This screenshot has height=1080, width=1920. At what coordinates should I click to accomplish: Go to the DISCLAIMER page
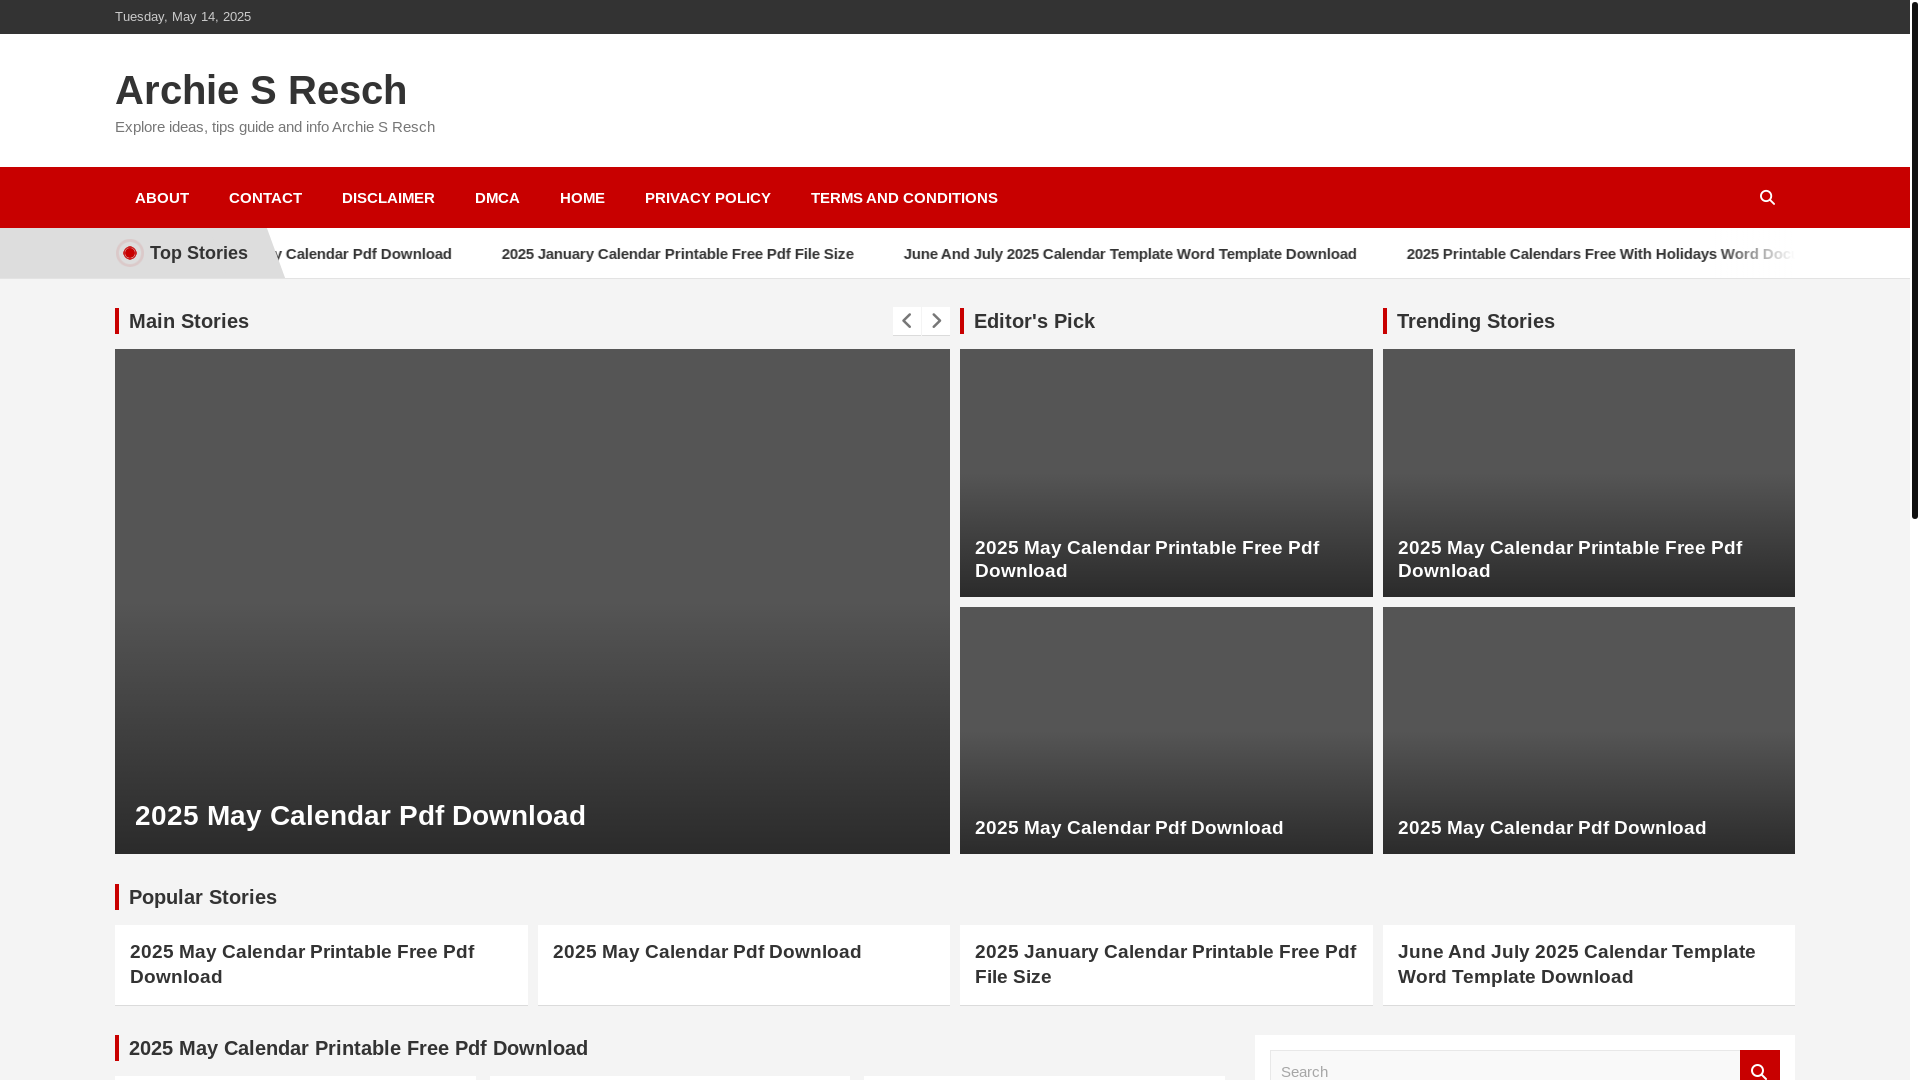pos(388,198)
